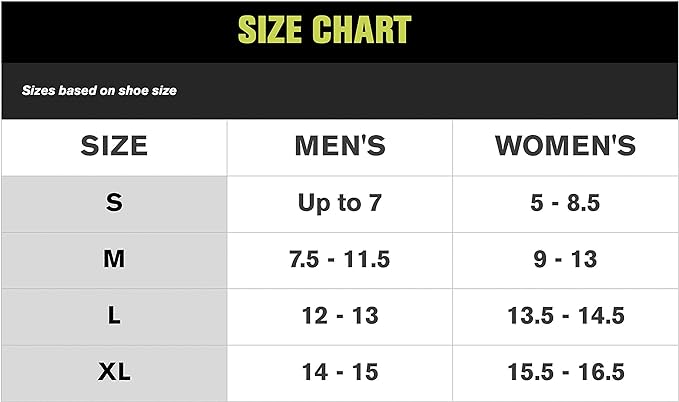Viewport: 679px width, 402px height.
Task: Pick the women's '9 - 13' cell
Action: click(565, 260)
